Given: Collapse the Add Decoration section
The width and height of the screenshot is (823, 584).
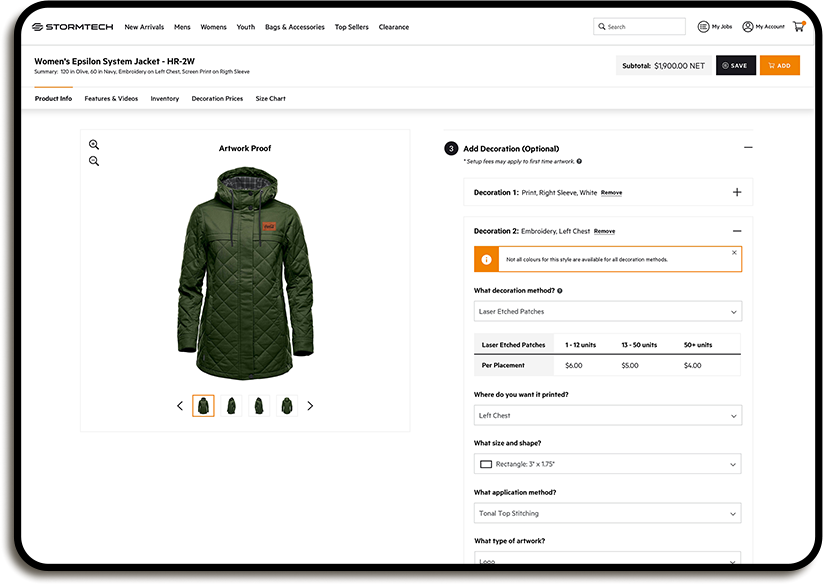Looking at the screenshot, I should tap(748, 147).
